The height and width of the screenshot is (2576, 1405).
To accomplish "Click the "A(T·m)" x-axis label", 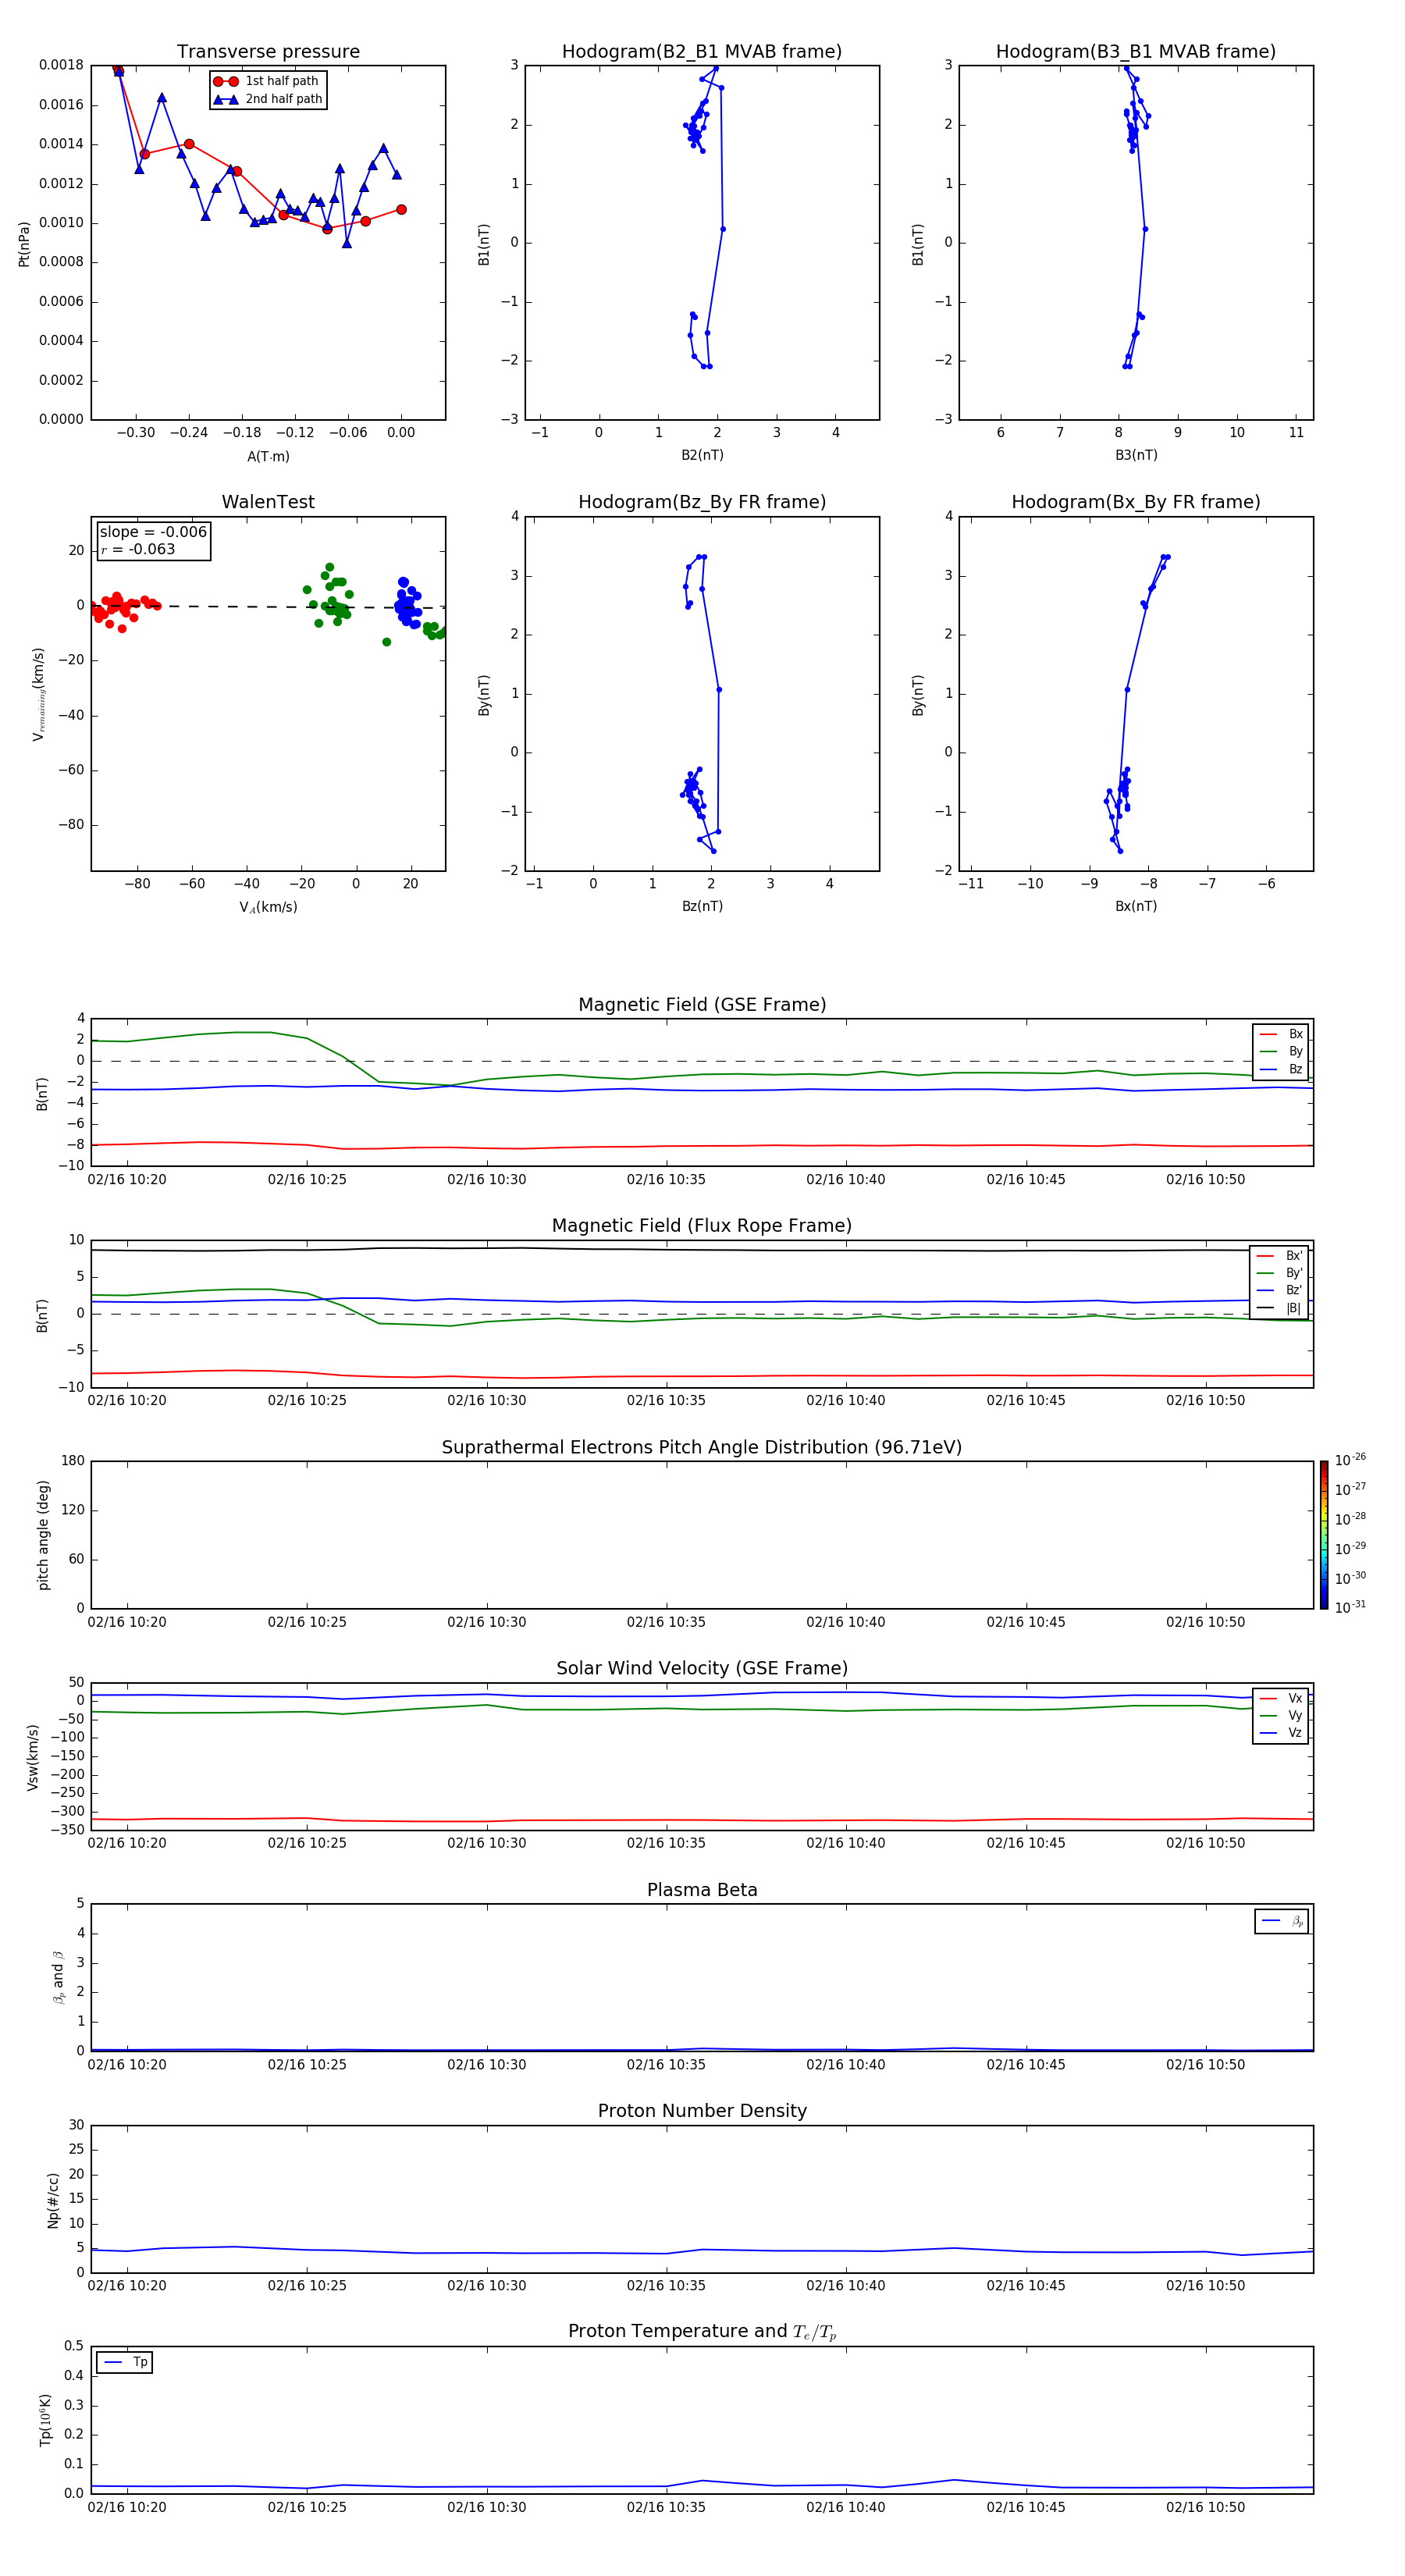I will tap(268, 456).
